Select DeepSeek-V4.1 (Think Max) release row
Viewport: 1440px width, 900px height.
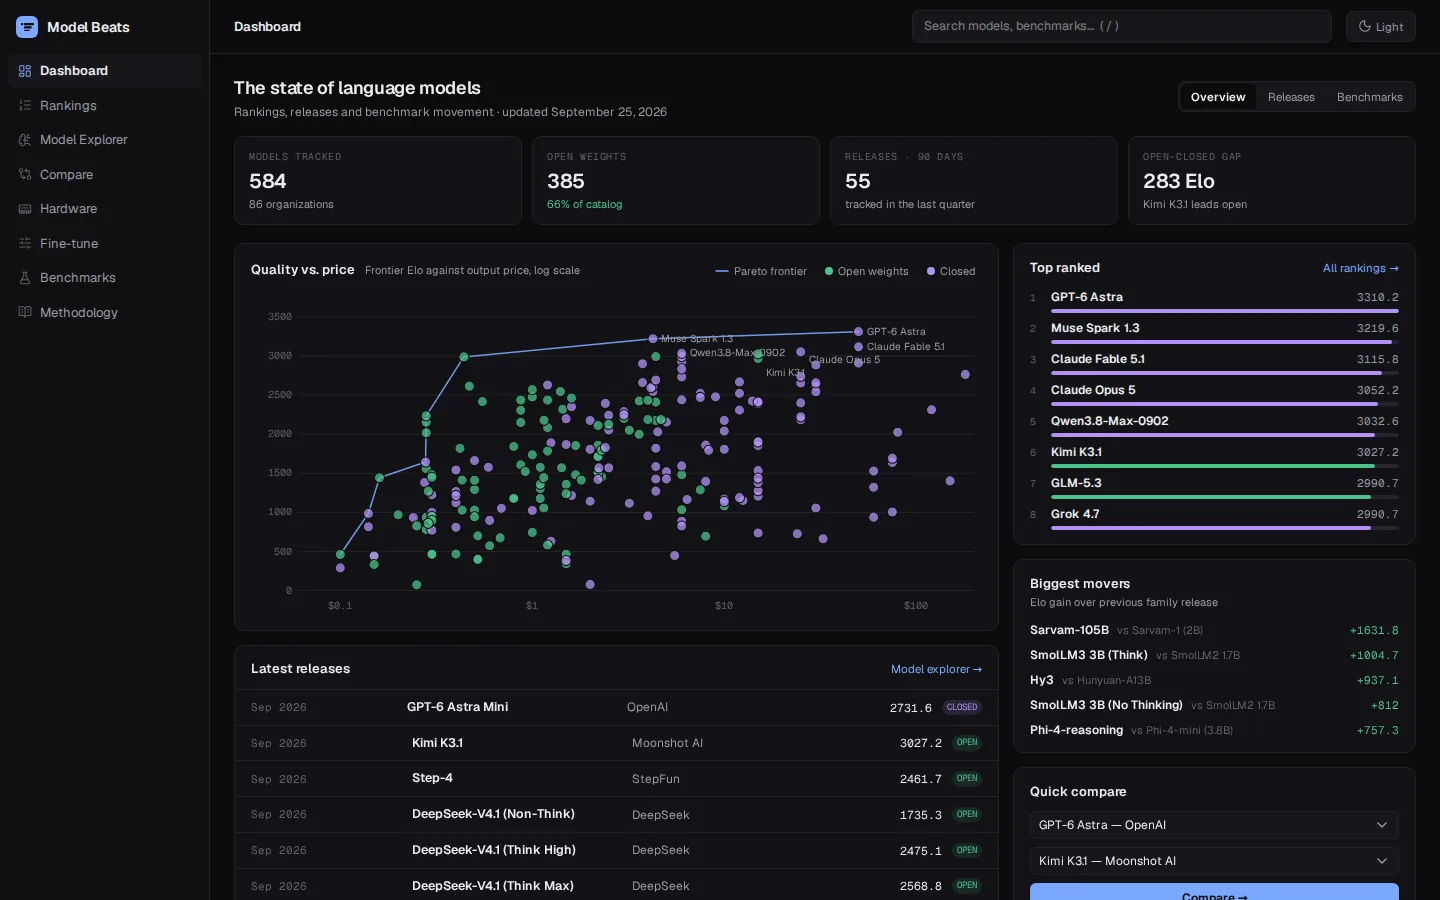[616, 886]
